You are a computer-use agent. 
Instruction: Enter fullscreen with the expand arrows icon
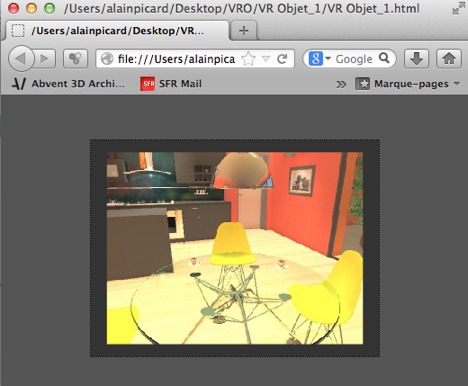click(459, 8)
